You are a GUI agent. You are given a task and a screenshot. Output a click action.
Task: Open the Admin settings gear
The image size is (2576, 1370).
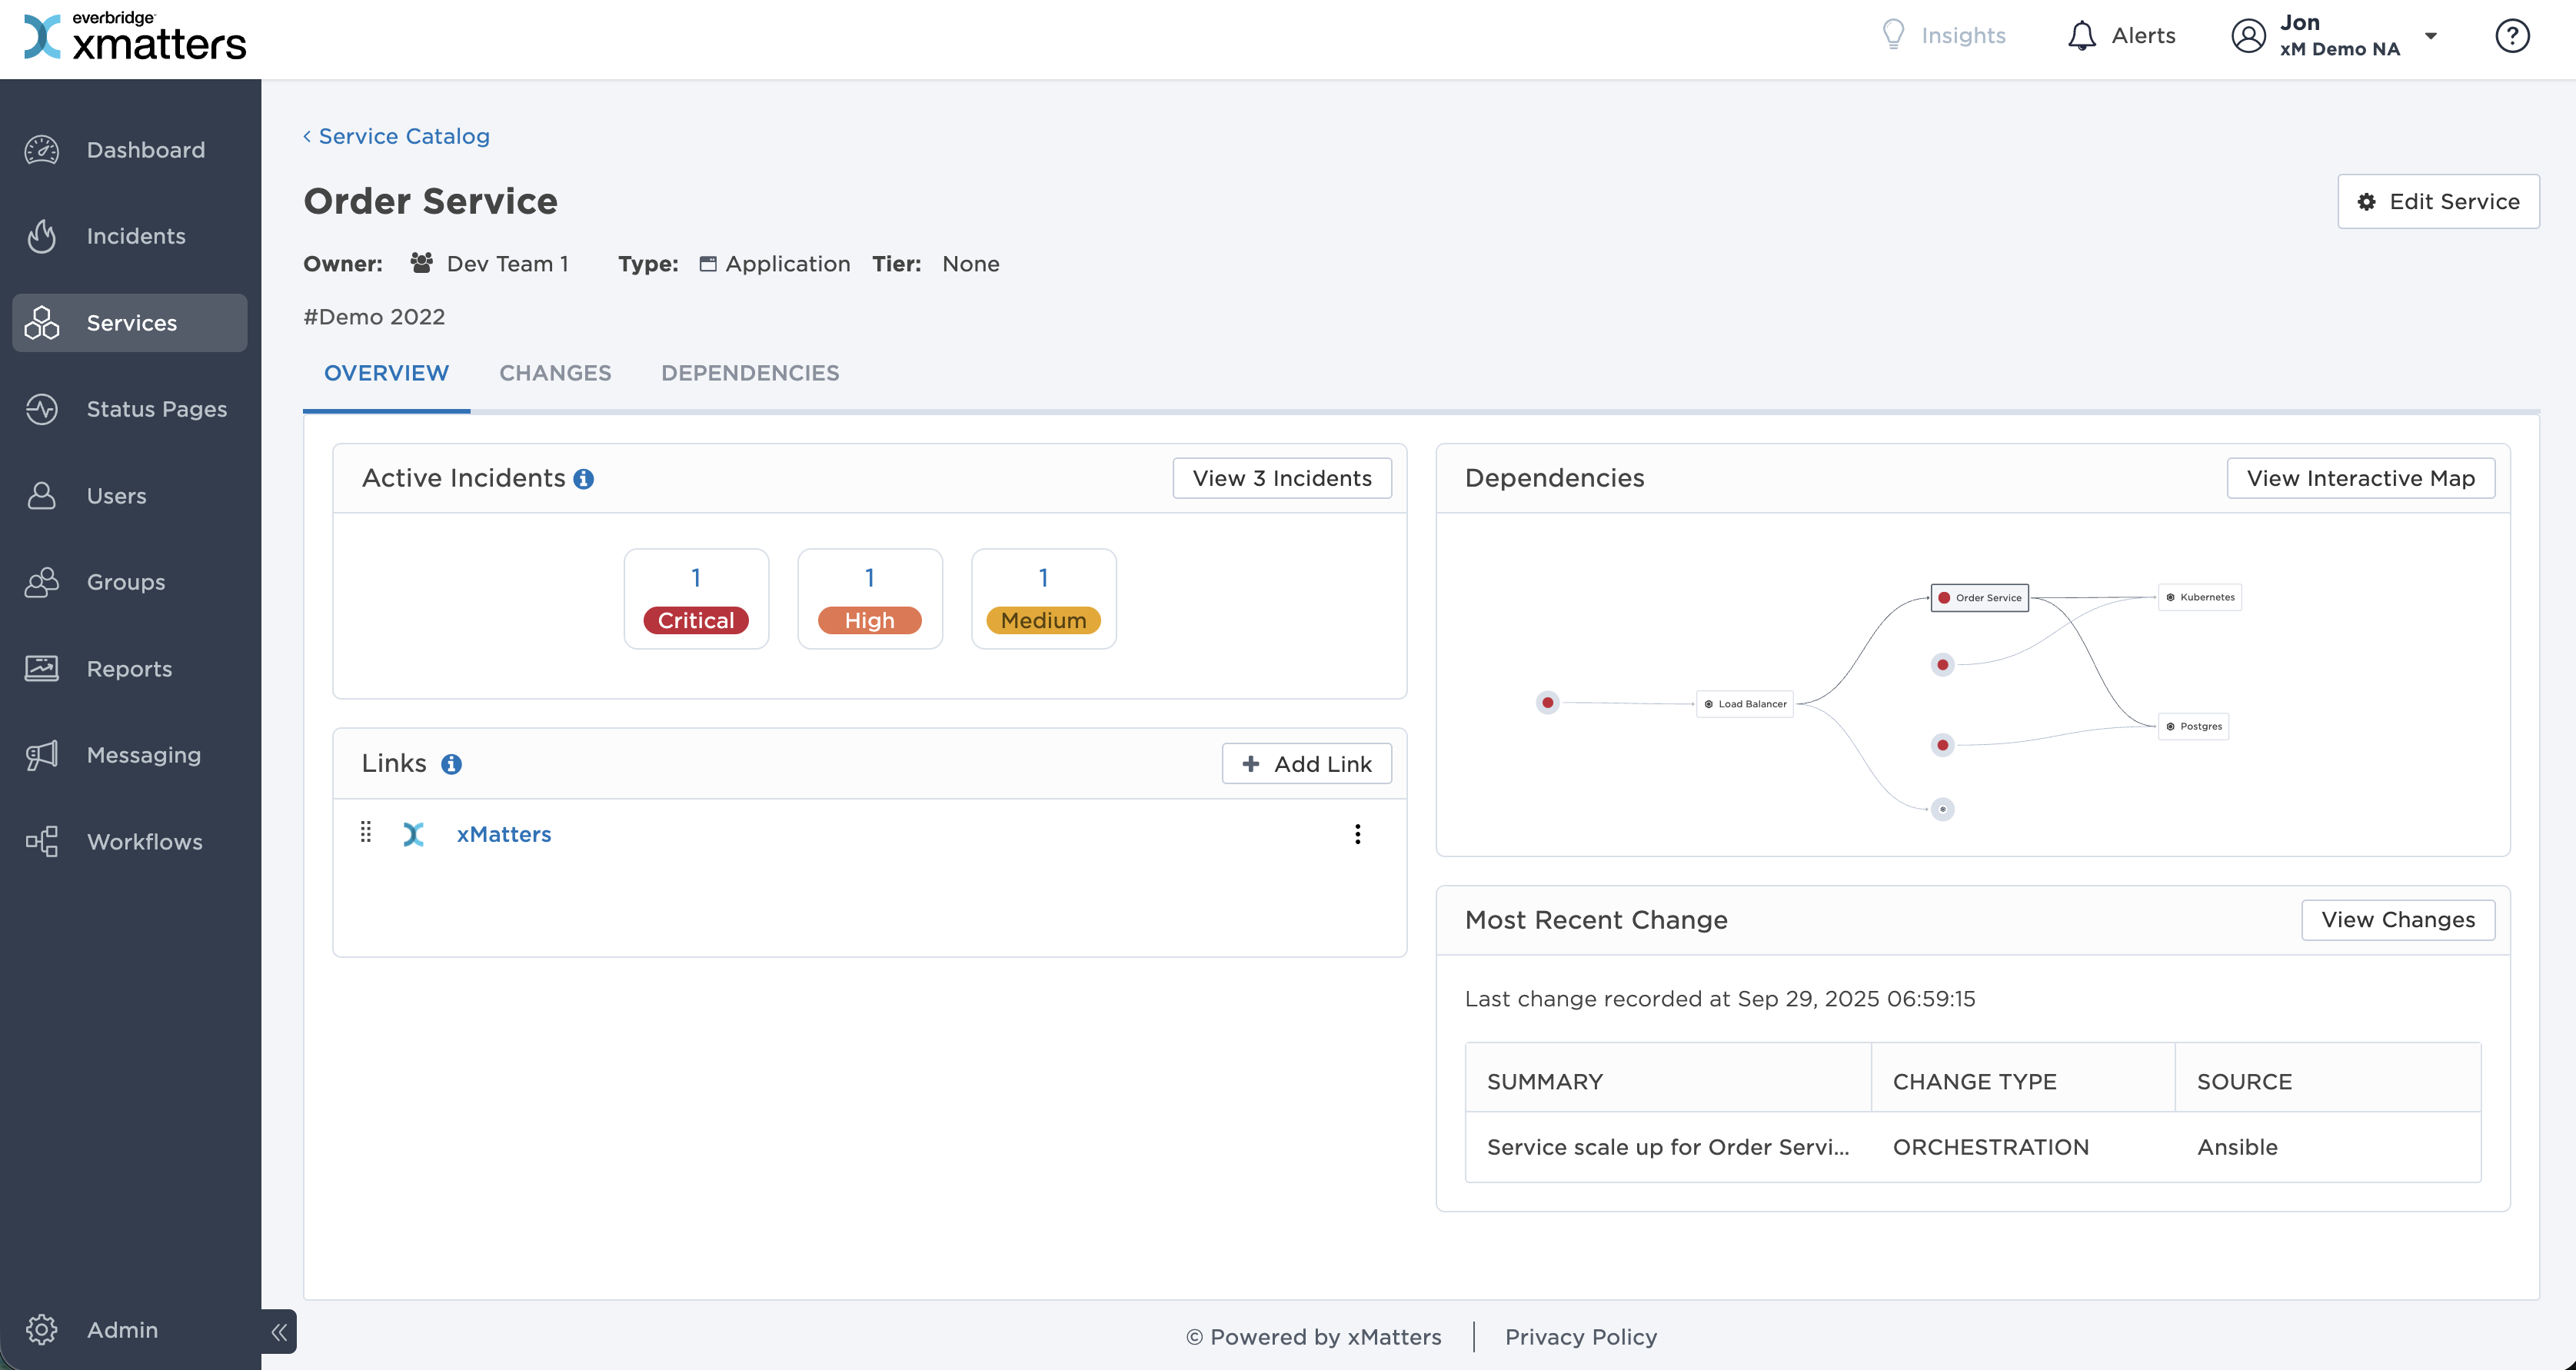pyautogui.click(x=42, y=1330)
